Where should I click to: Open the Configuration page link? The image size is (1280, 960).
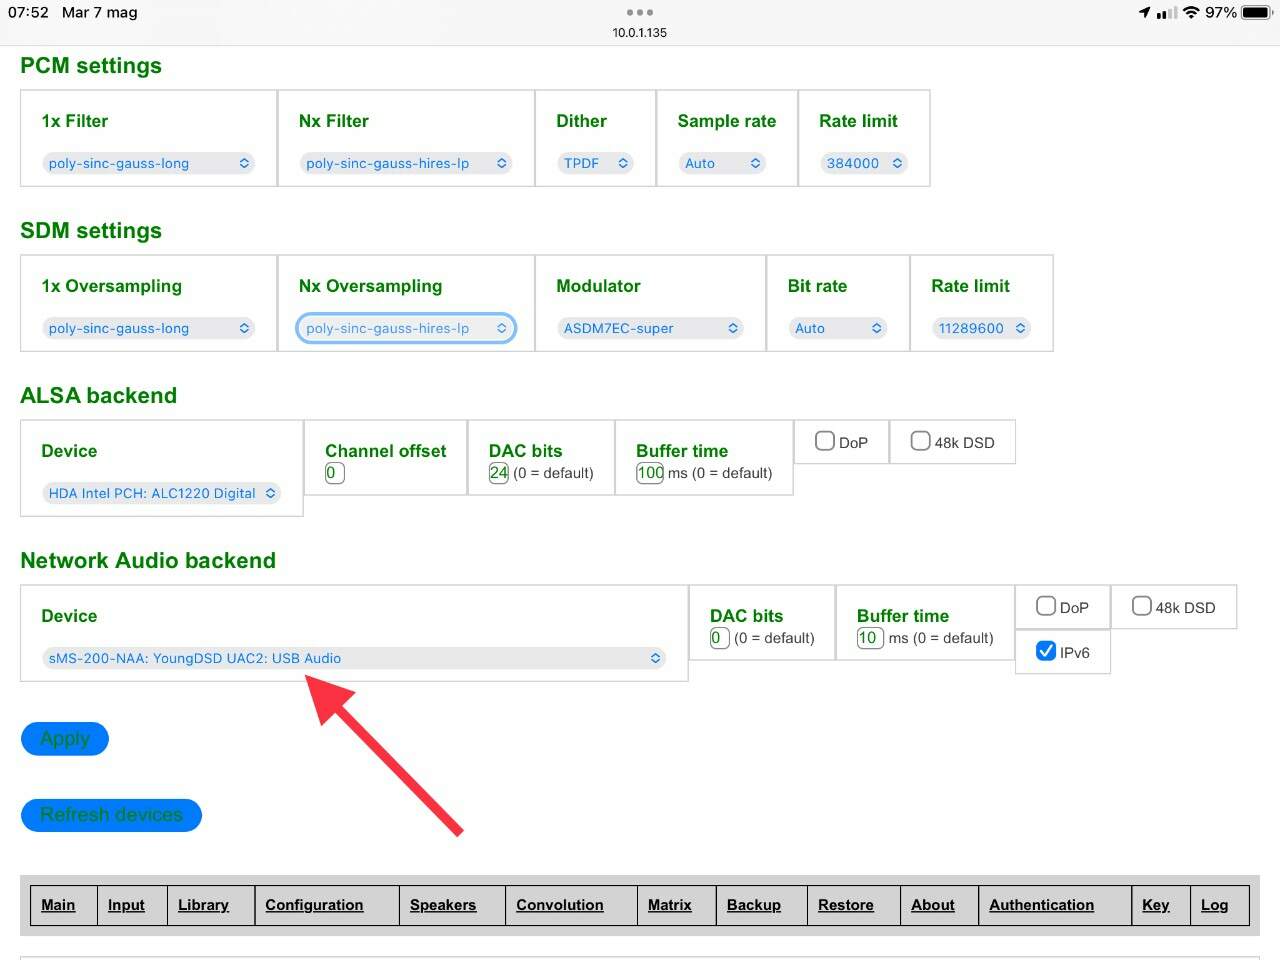pyautogui.click(x=314, y=905)
